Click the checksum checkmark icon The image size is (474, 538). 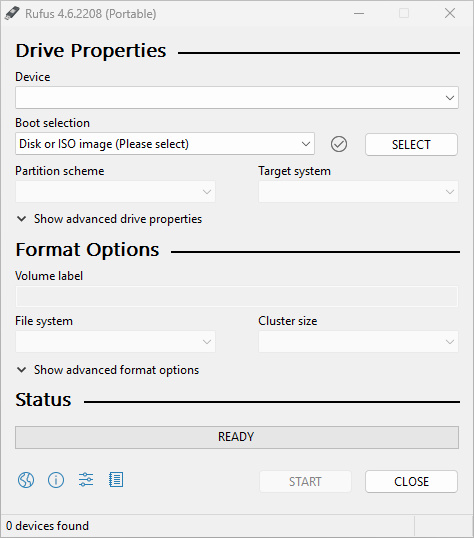[339, 144]
